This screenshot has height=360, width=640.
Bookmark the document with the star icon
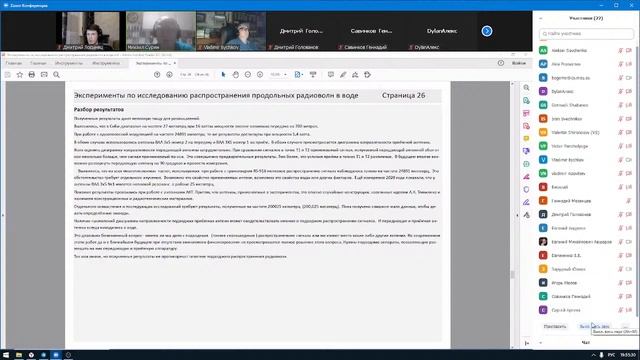point(20,75)
